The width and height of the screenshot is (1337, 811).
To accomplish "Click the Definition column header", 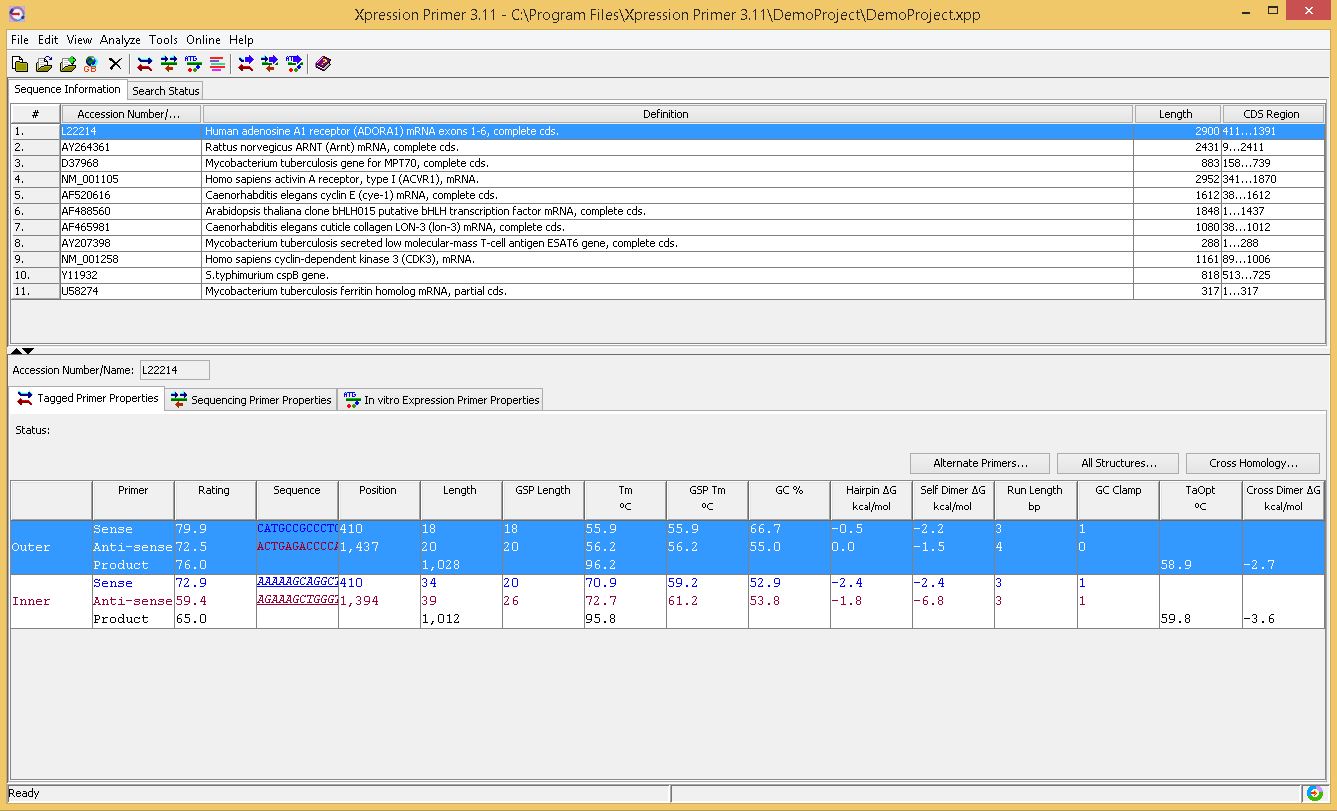I will point(667,114).
